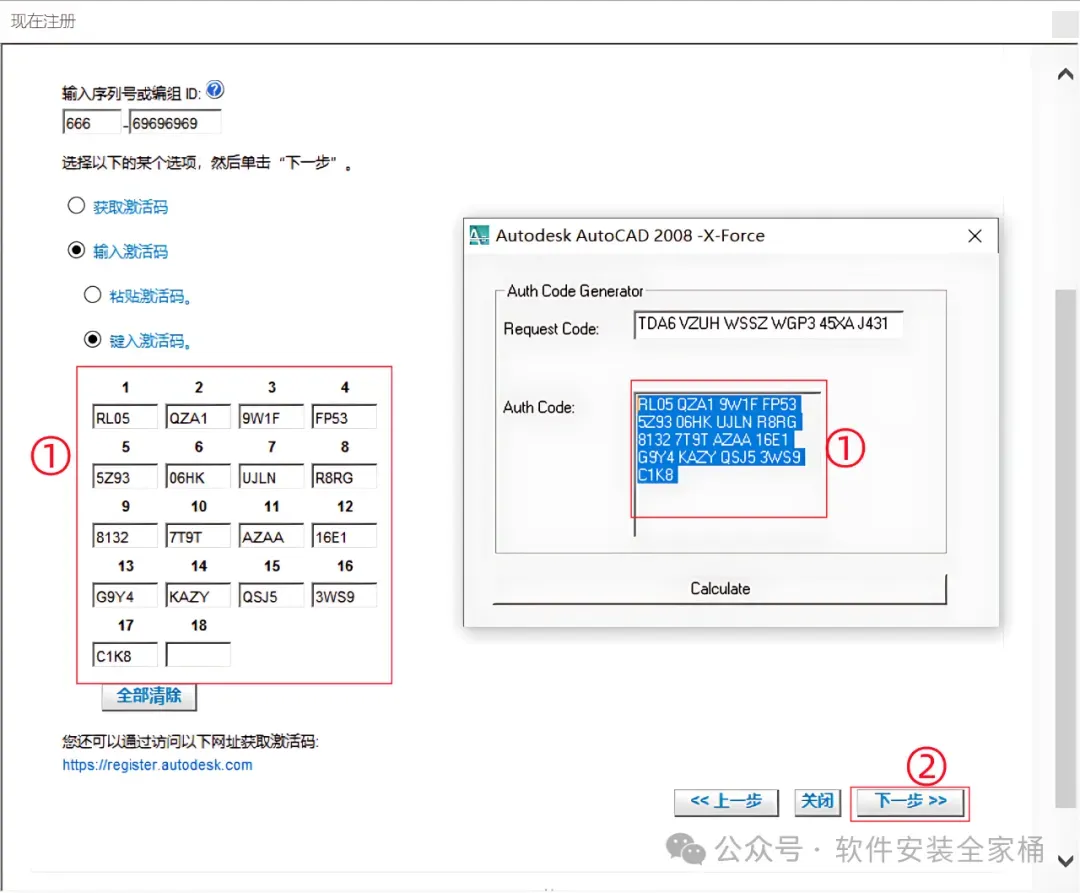This screenshot has width=1080, height=893.
Task: Click activation field 14 containing KAZY
Action: 198,596
